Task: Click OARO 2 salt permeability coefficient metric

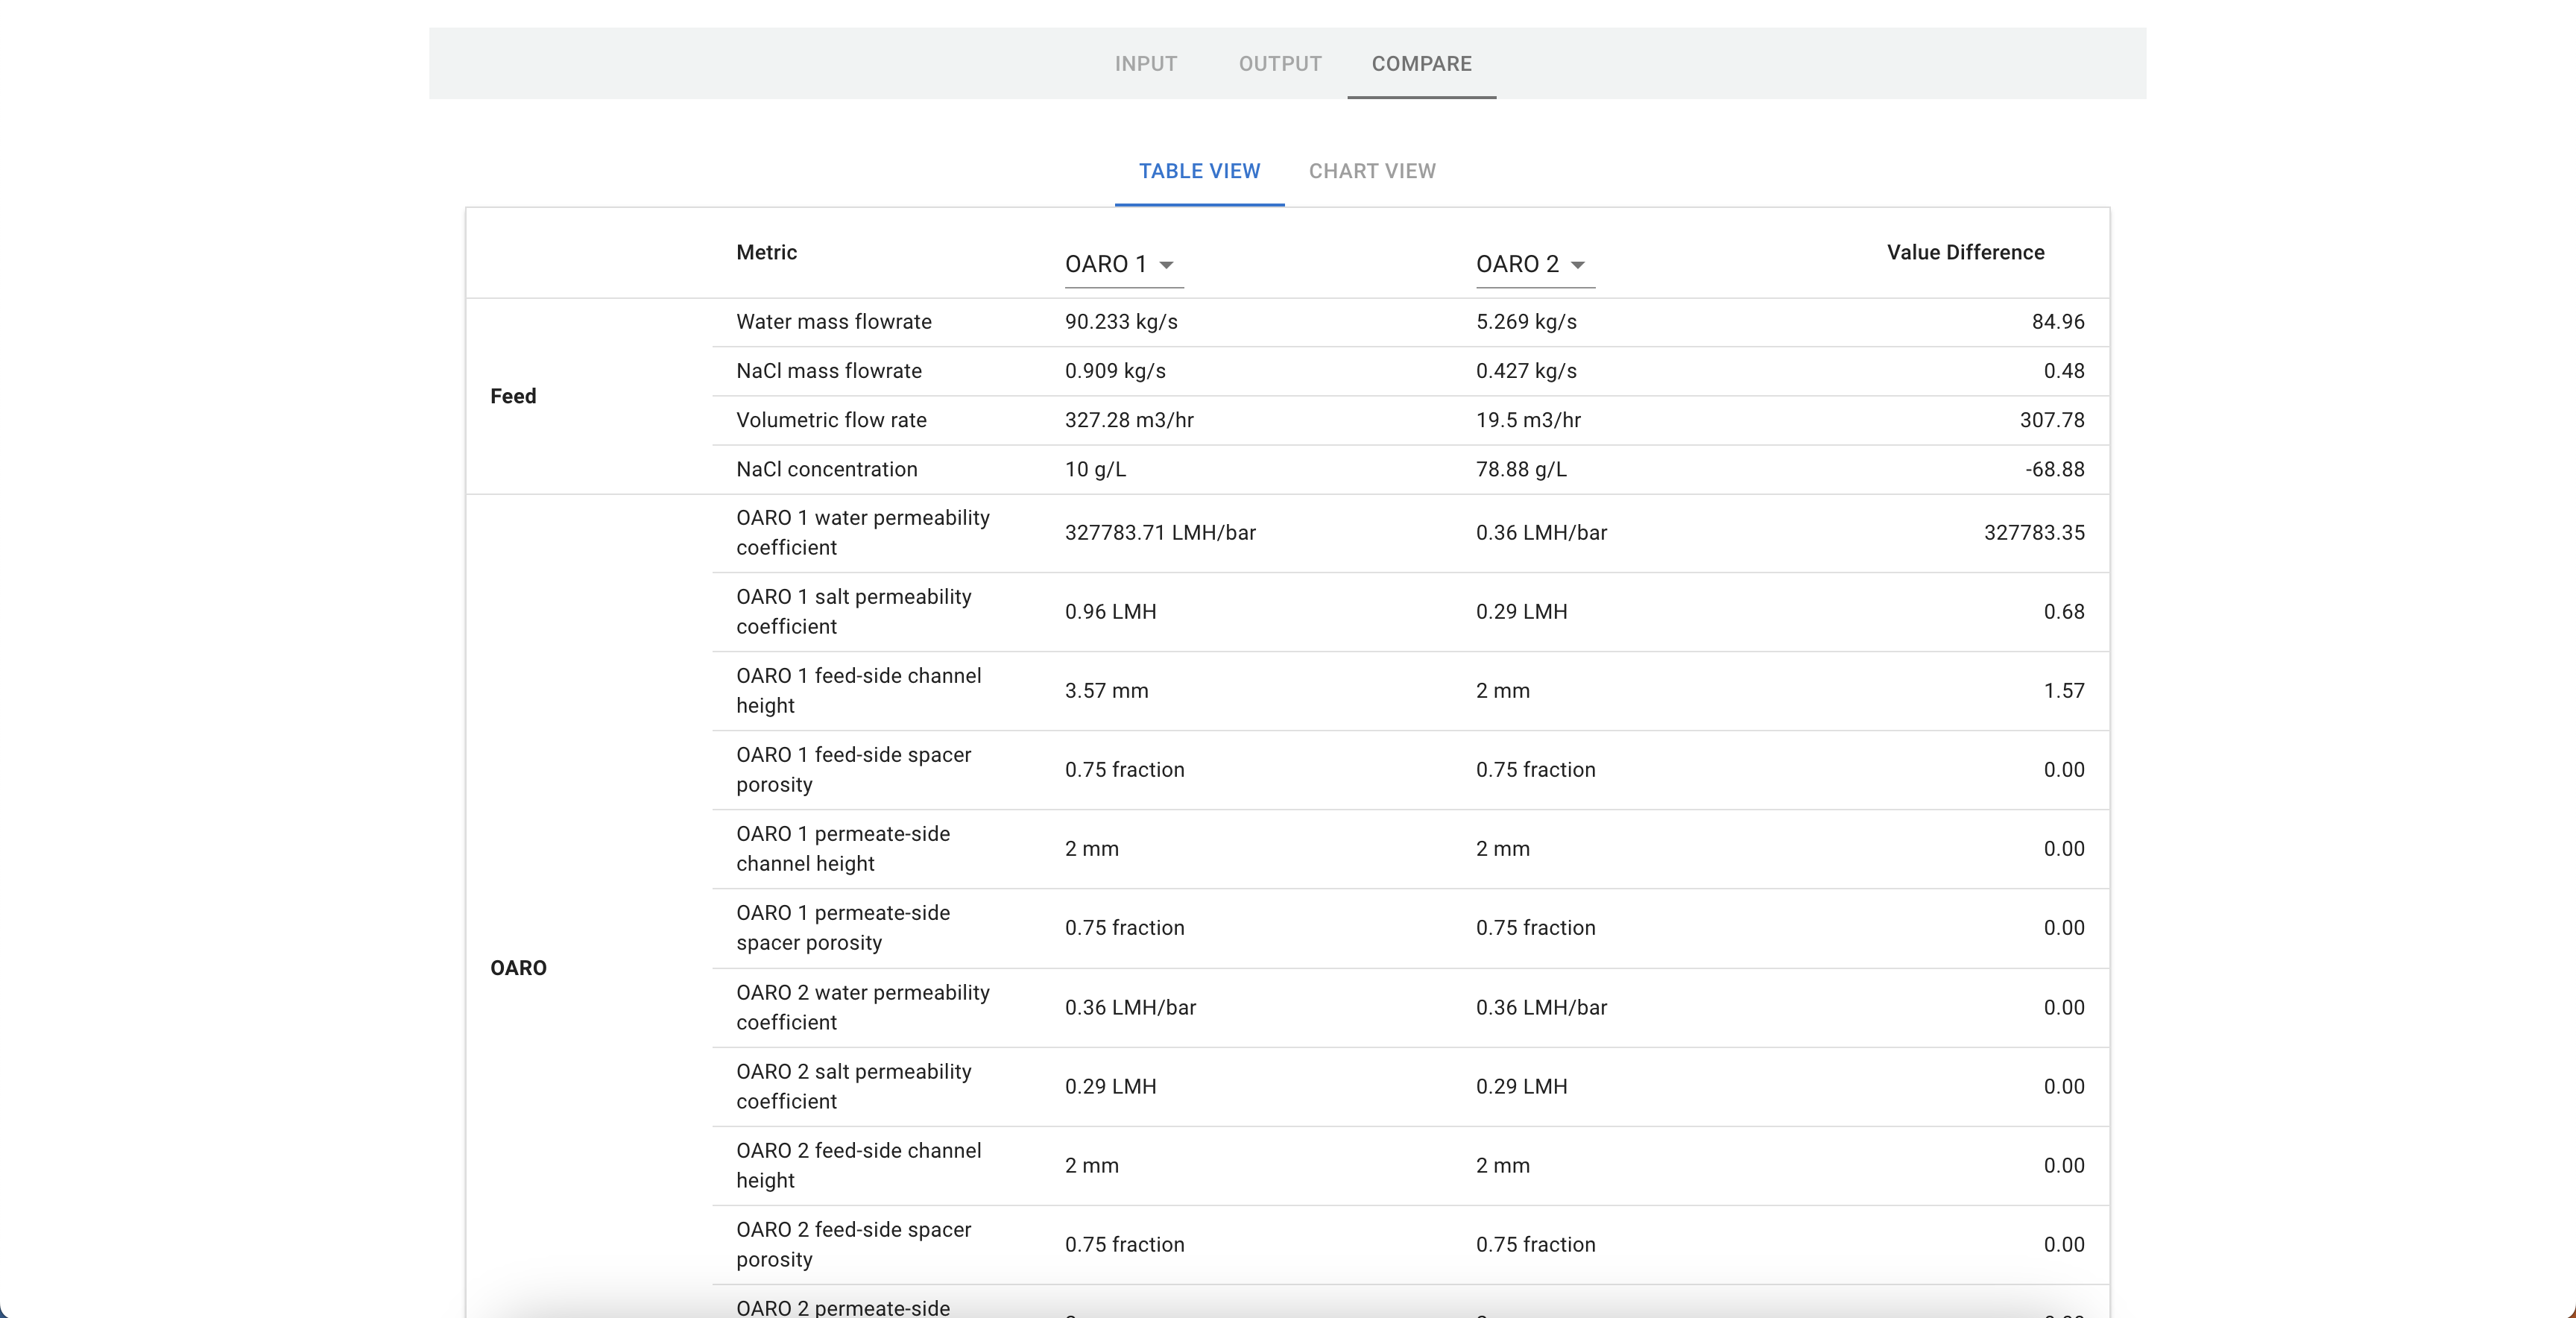Action: coord(854,1087)
